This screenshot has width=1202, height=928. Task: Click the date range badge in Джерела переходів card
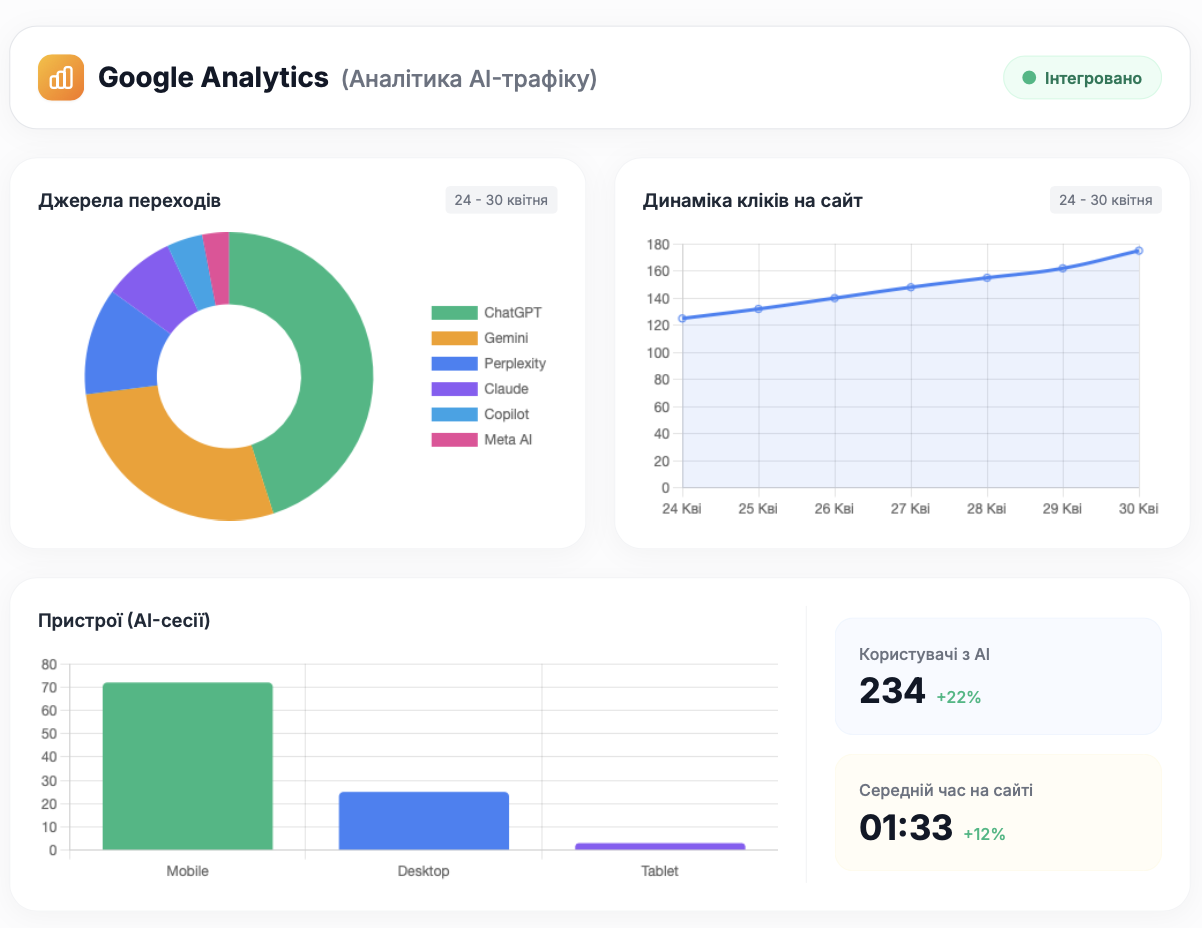(x=501, y=200)
